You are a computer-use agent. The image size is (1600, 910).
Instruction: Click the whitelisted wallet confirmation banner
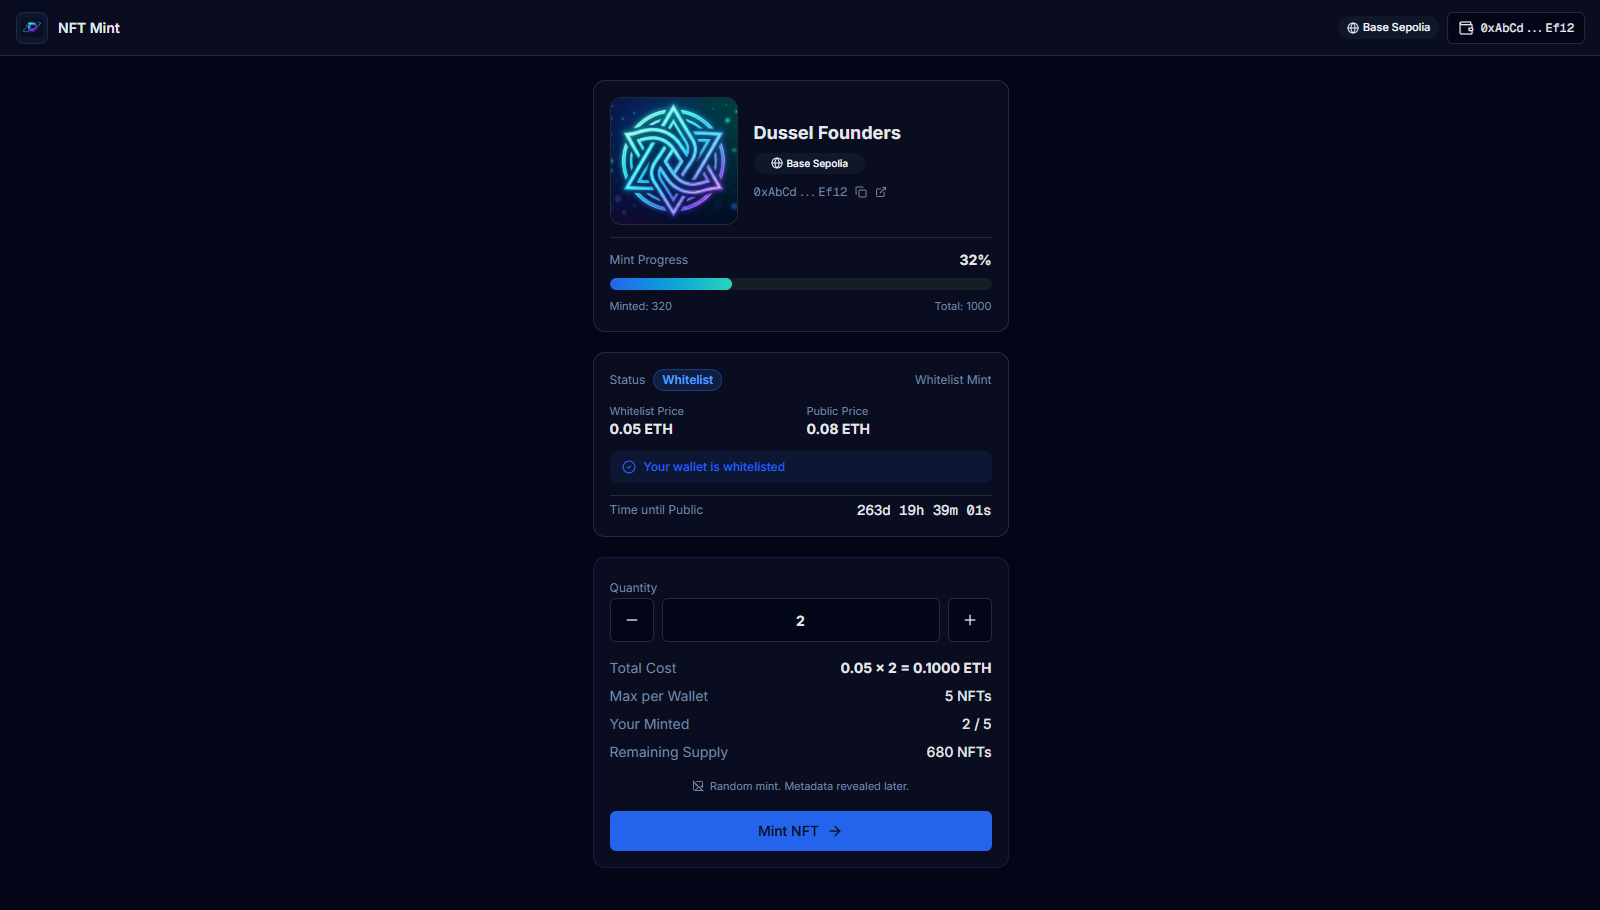pyautogui.click(x=800, y=467)
